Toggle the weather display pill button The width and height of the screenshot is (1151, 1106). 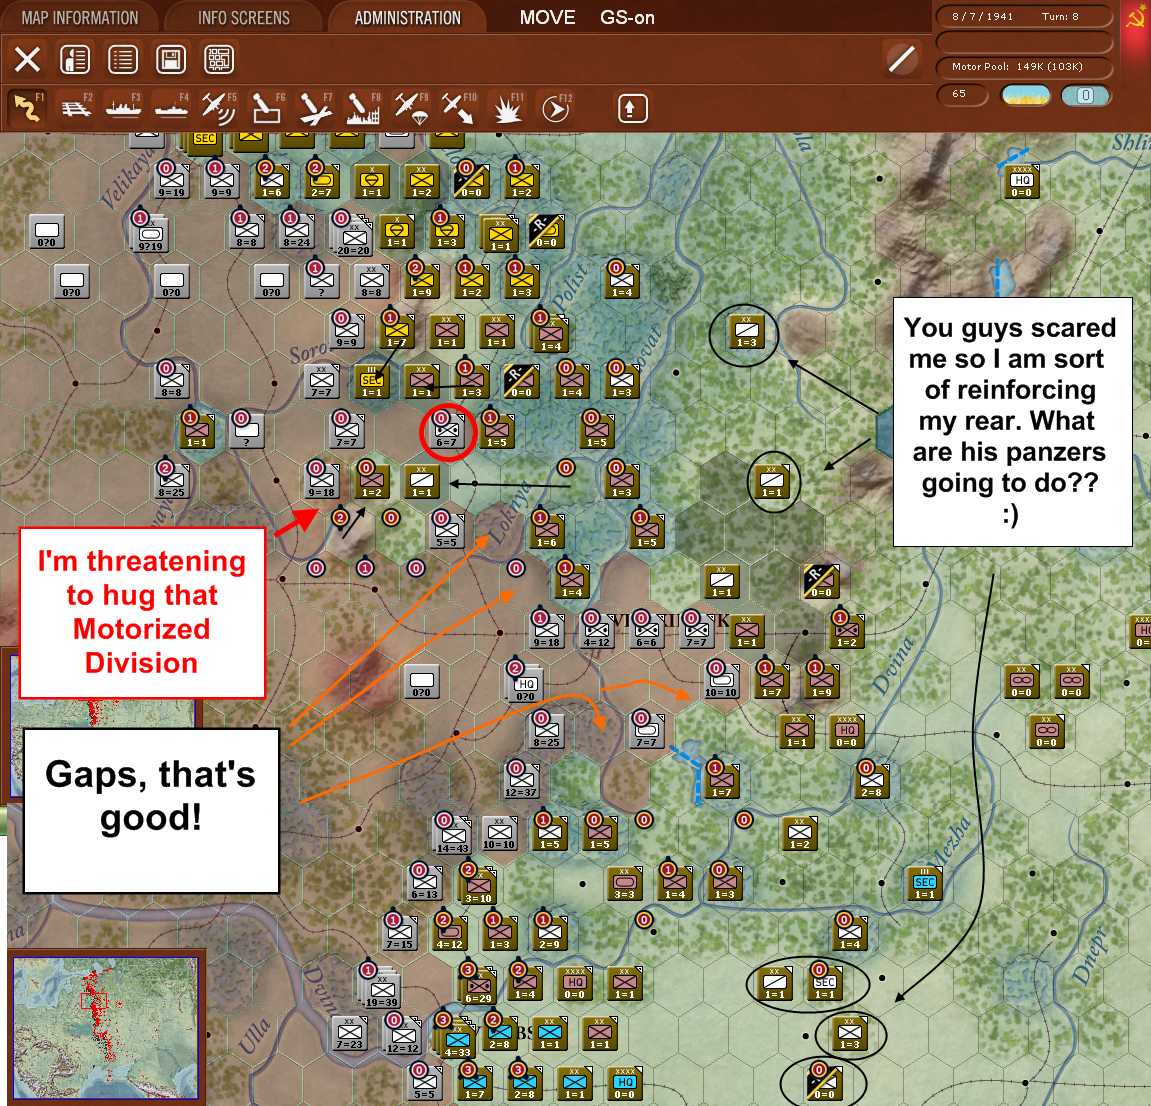pyautogui.click(x=1025, y=95)
